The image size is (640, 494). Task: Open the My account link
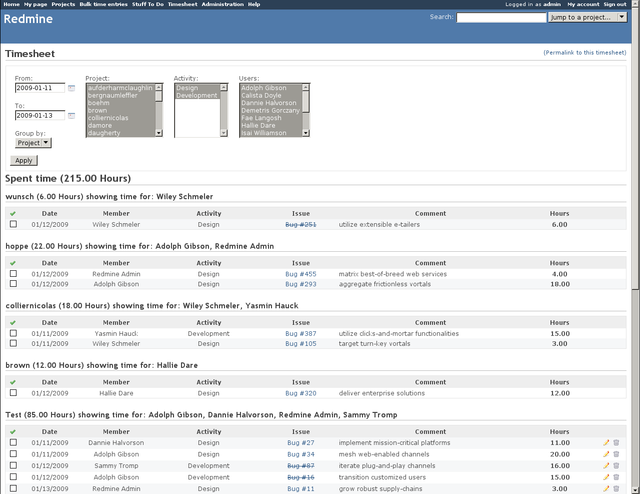point(583,4)
